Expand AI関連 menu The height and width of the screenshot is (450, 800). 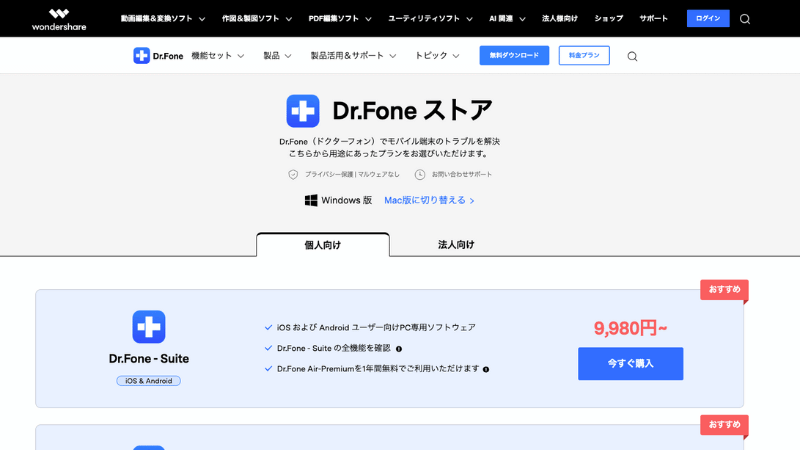[x=507, y=19]
